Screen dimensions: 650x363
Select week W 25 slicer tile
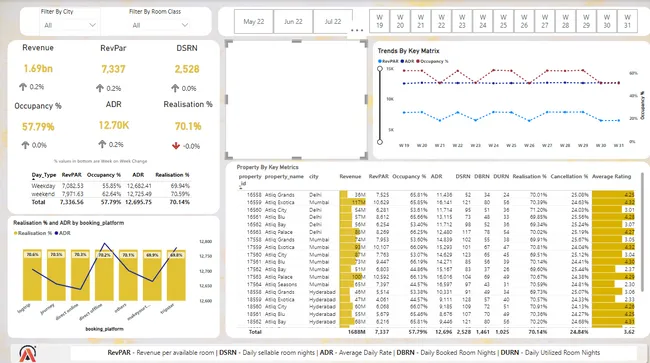(x=503, y=21)
